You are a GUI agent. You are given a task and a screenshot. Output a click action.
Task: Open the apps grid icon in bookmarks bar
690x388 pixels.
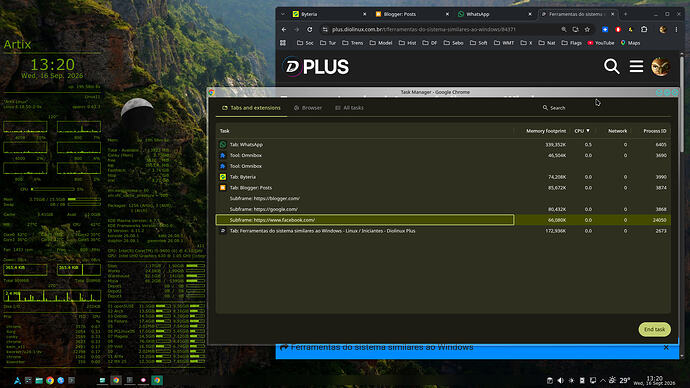[x=283, y=43]
